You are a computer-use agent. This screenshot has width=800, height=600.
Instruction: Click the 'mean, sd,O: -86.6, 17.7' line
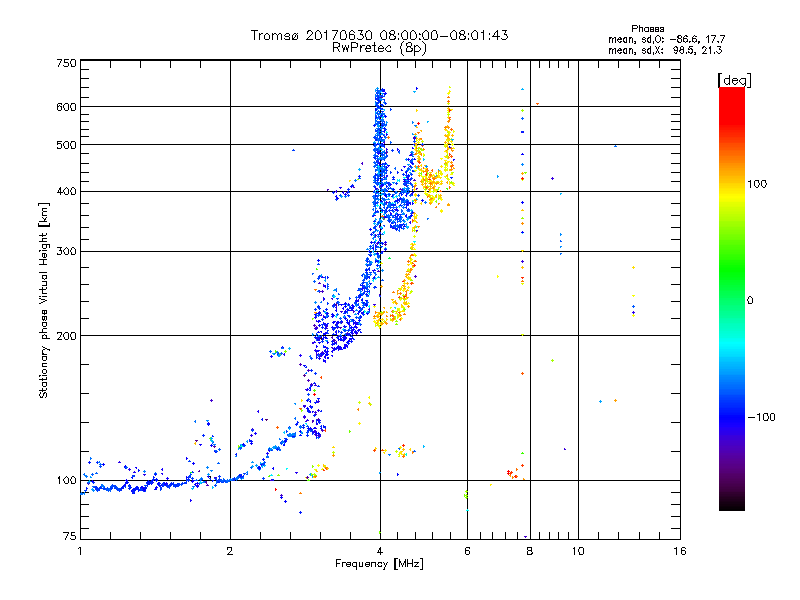[666, 40]
